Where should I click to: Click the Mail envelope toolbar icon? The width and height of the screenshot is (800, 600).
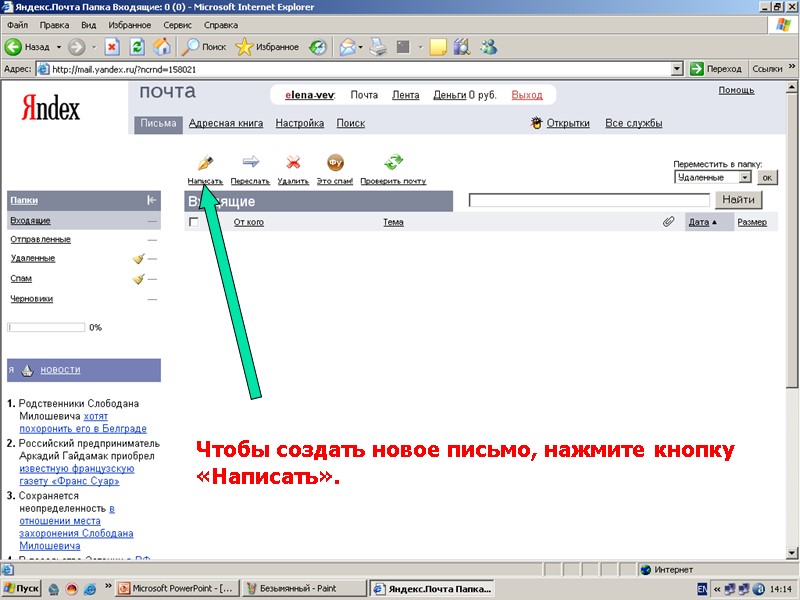[x=347, y=47]
